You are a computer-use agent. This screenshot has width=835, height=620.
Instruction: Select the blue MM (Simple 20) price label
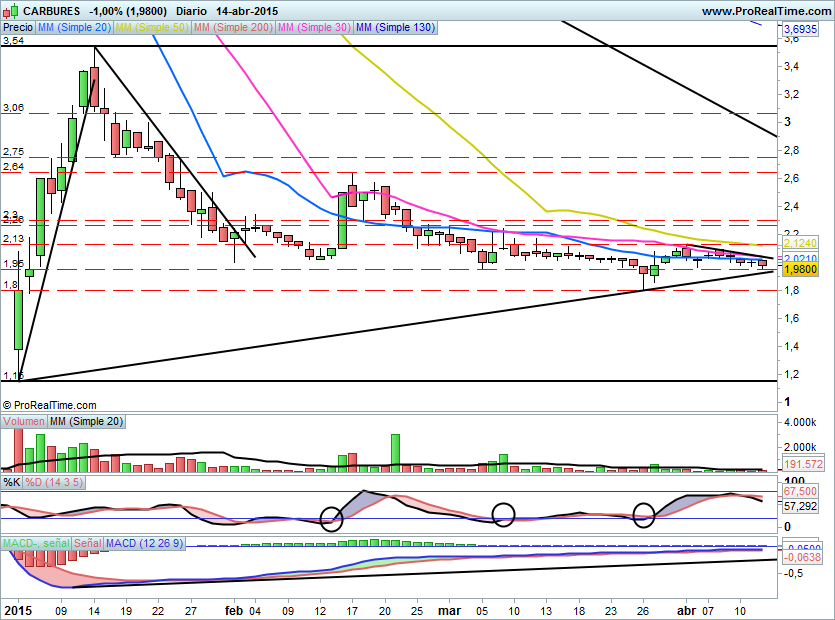coord(74,28)
